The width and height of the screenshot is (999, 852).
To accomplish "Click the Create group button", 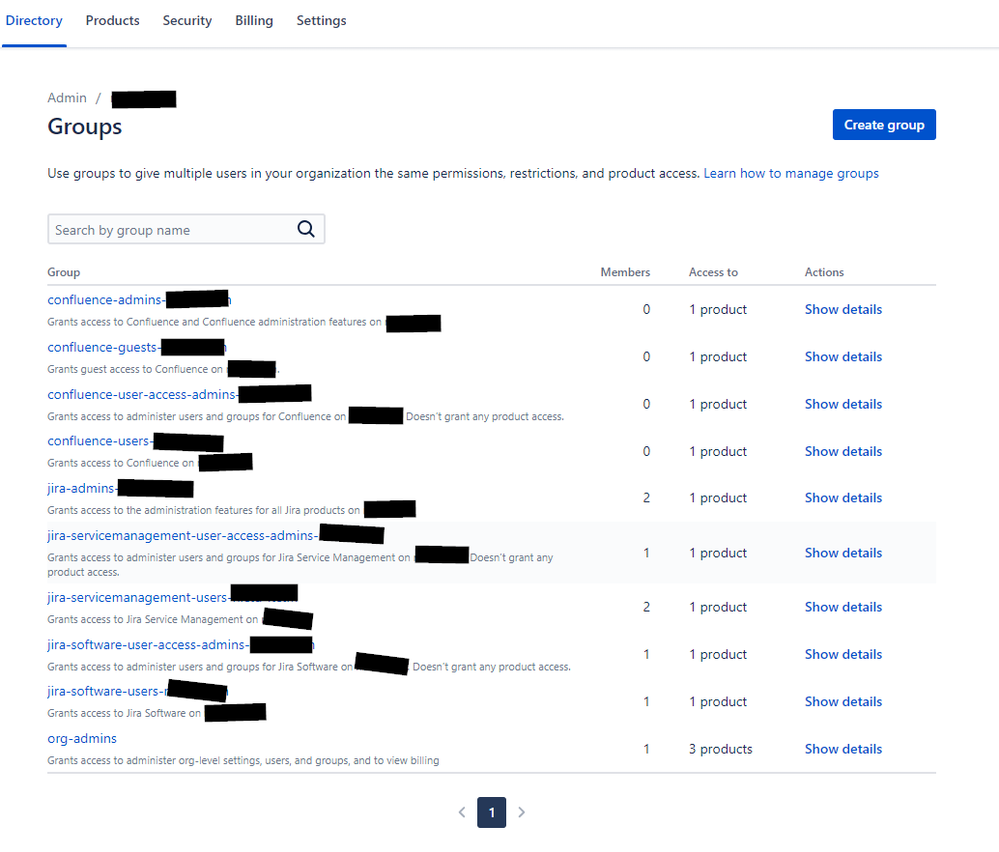I will [x=883, y=125].
